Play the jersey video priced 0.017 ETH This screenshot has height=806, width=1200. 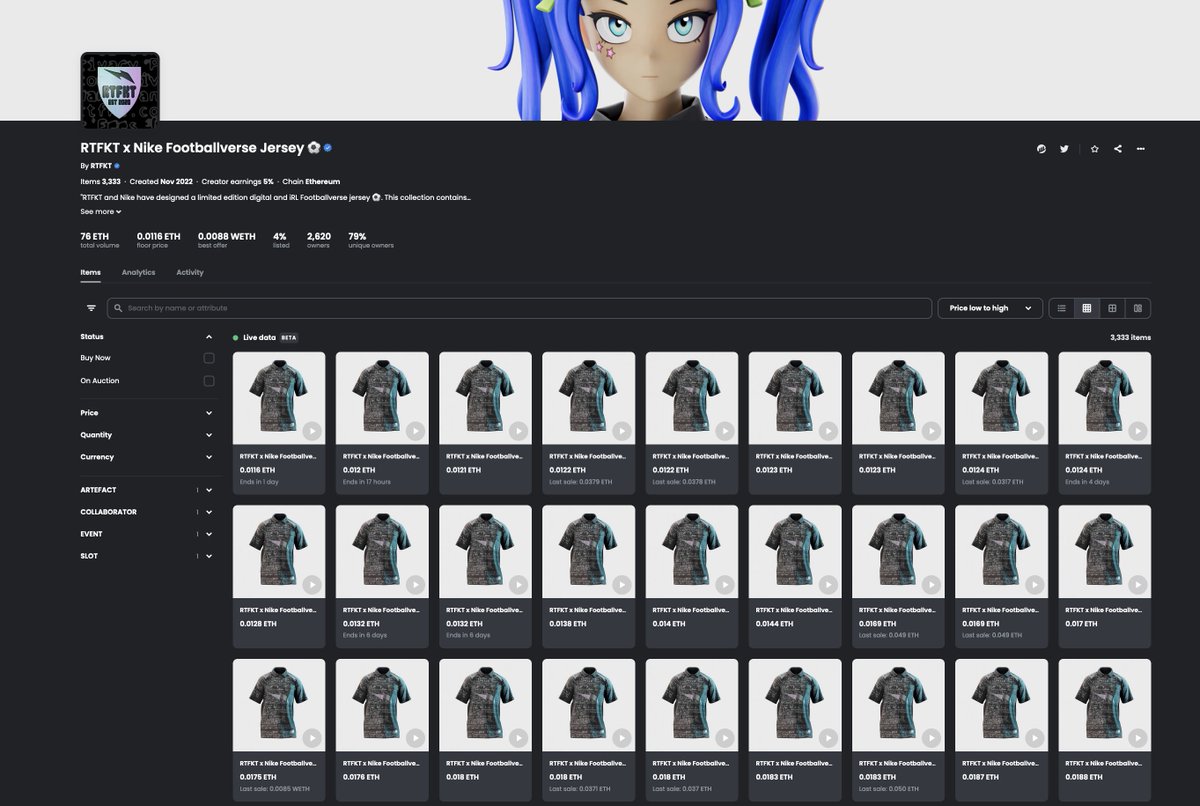click(1137, 585)
